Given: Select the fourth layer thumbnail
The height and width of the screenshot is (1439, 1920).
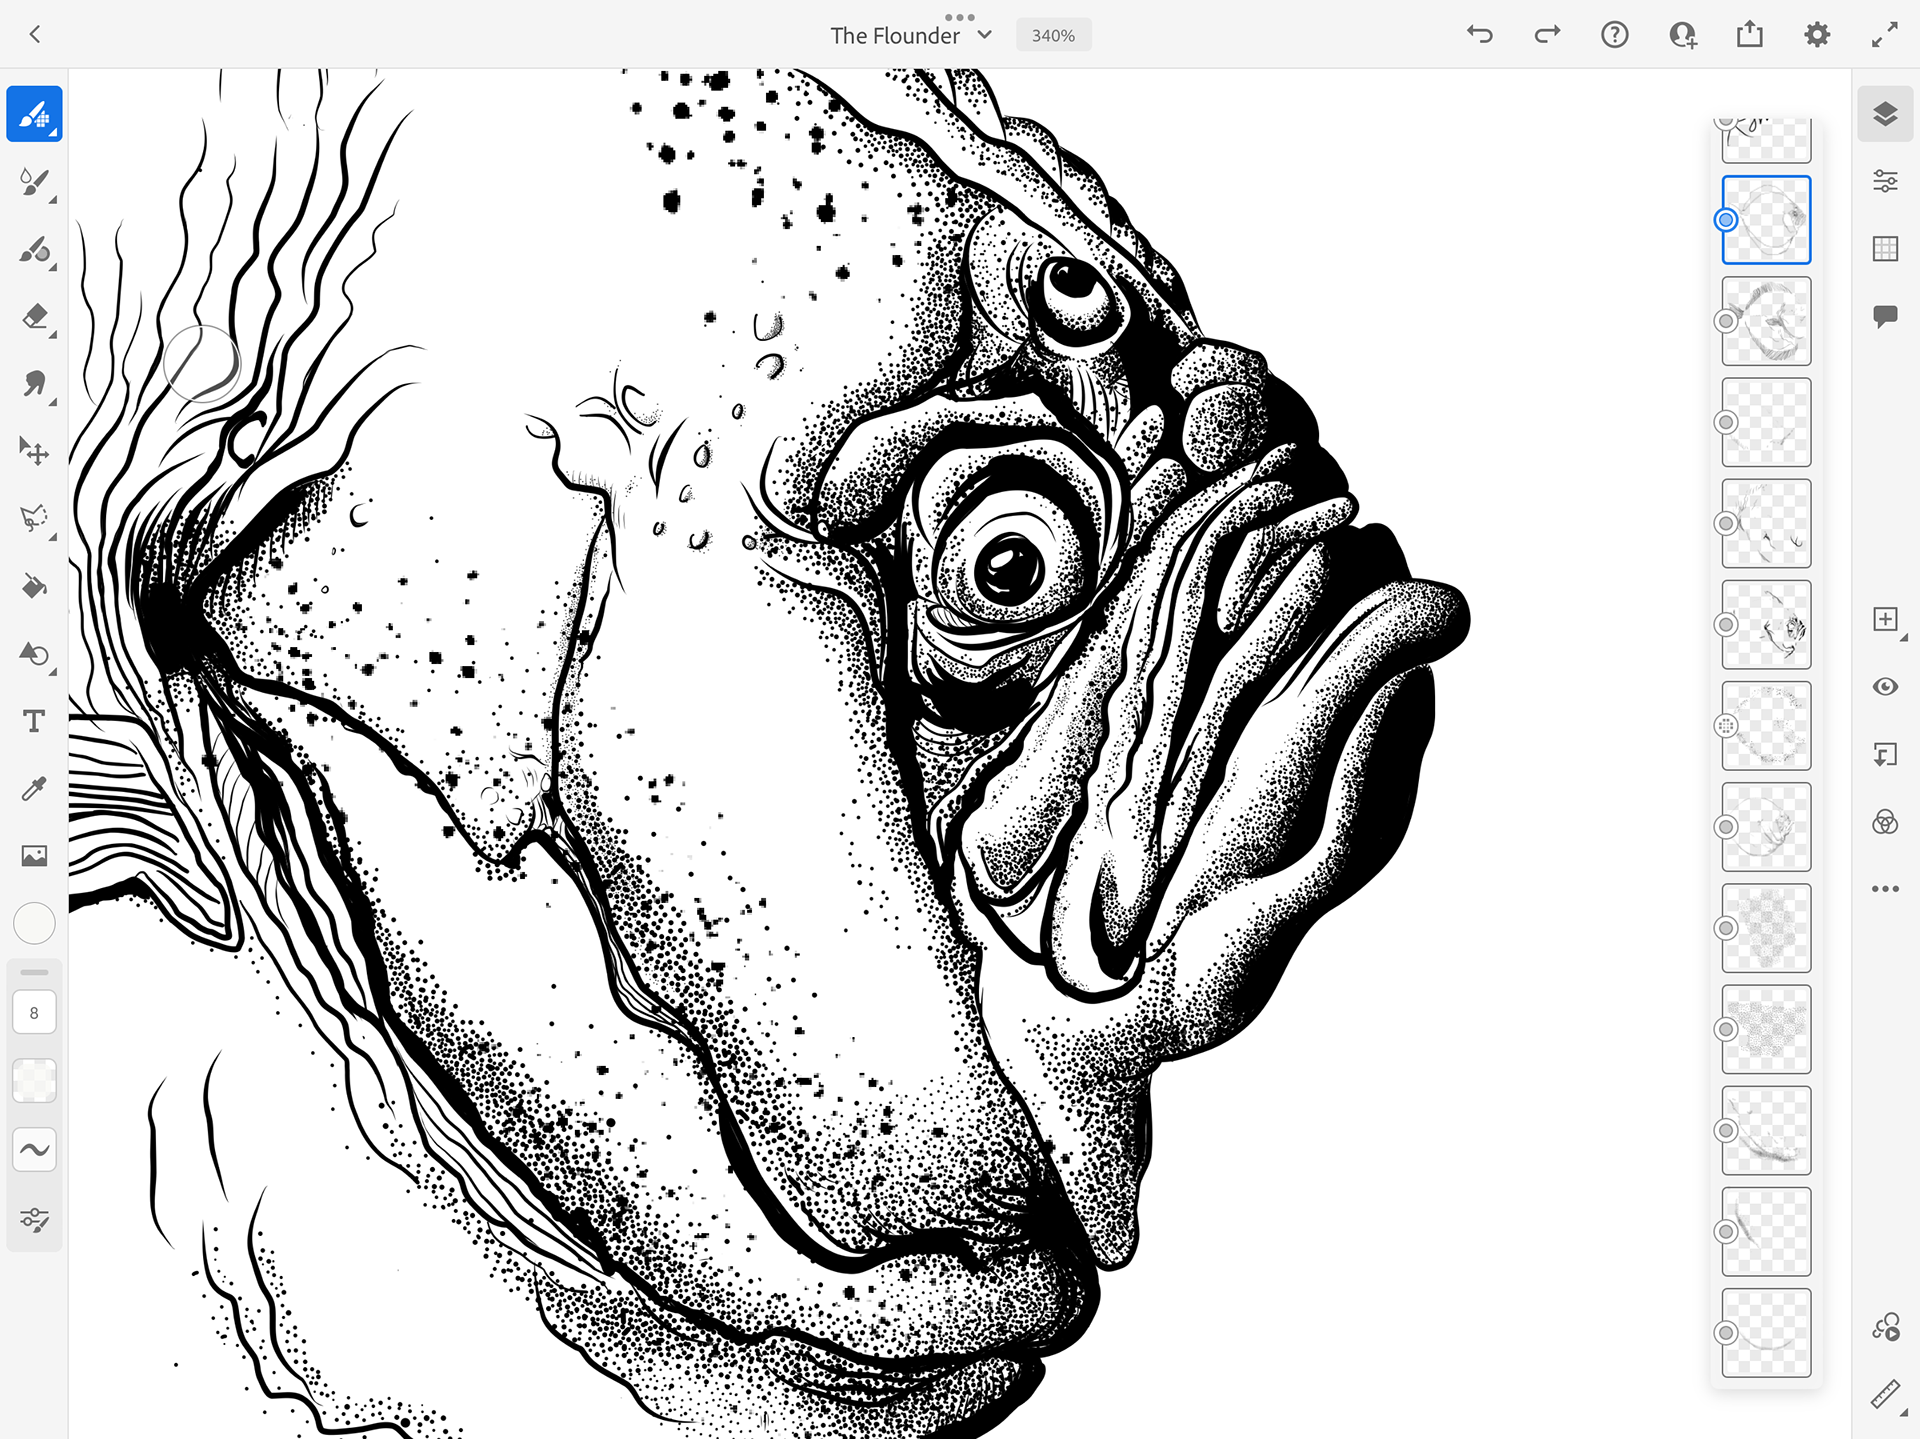Looking at the screenshot, I should pos(1766,422).
